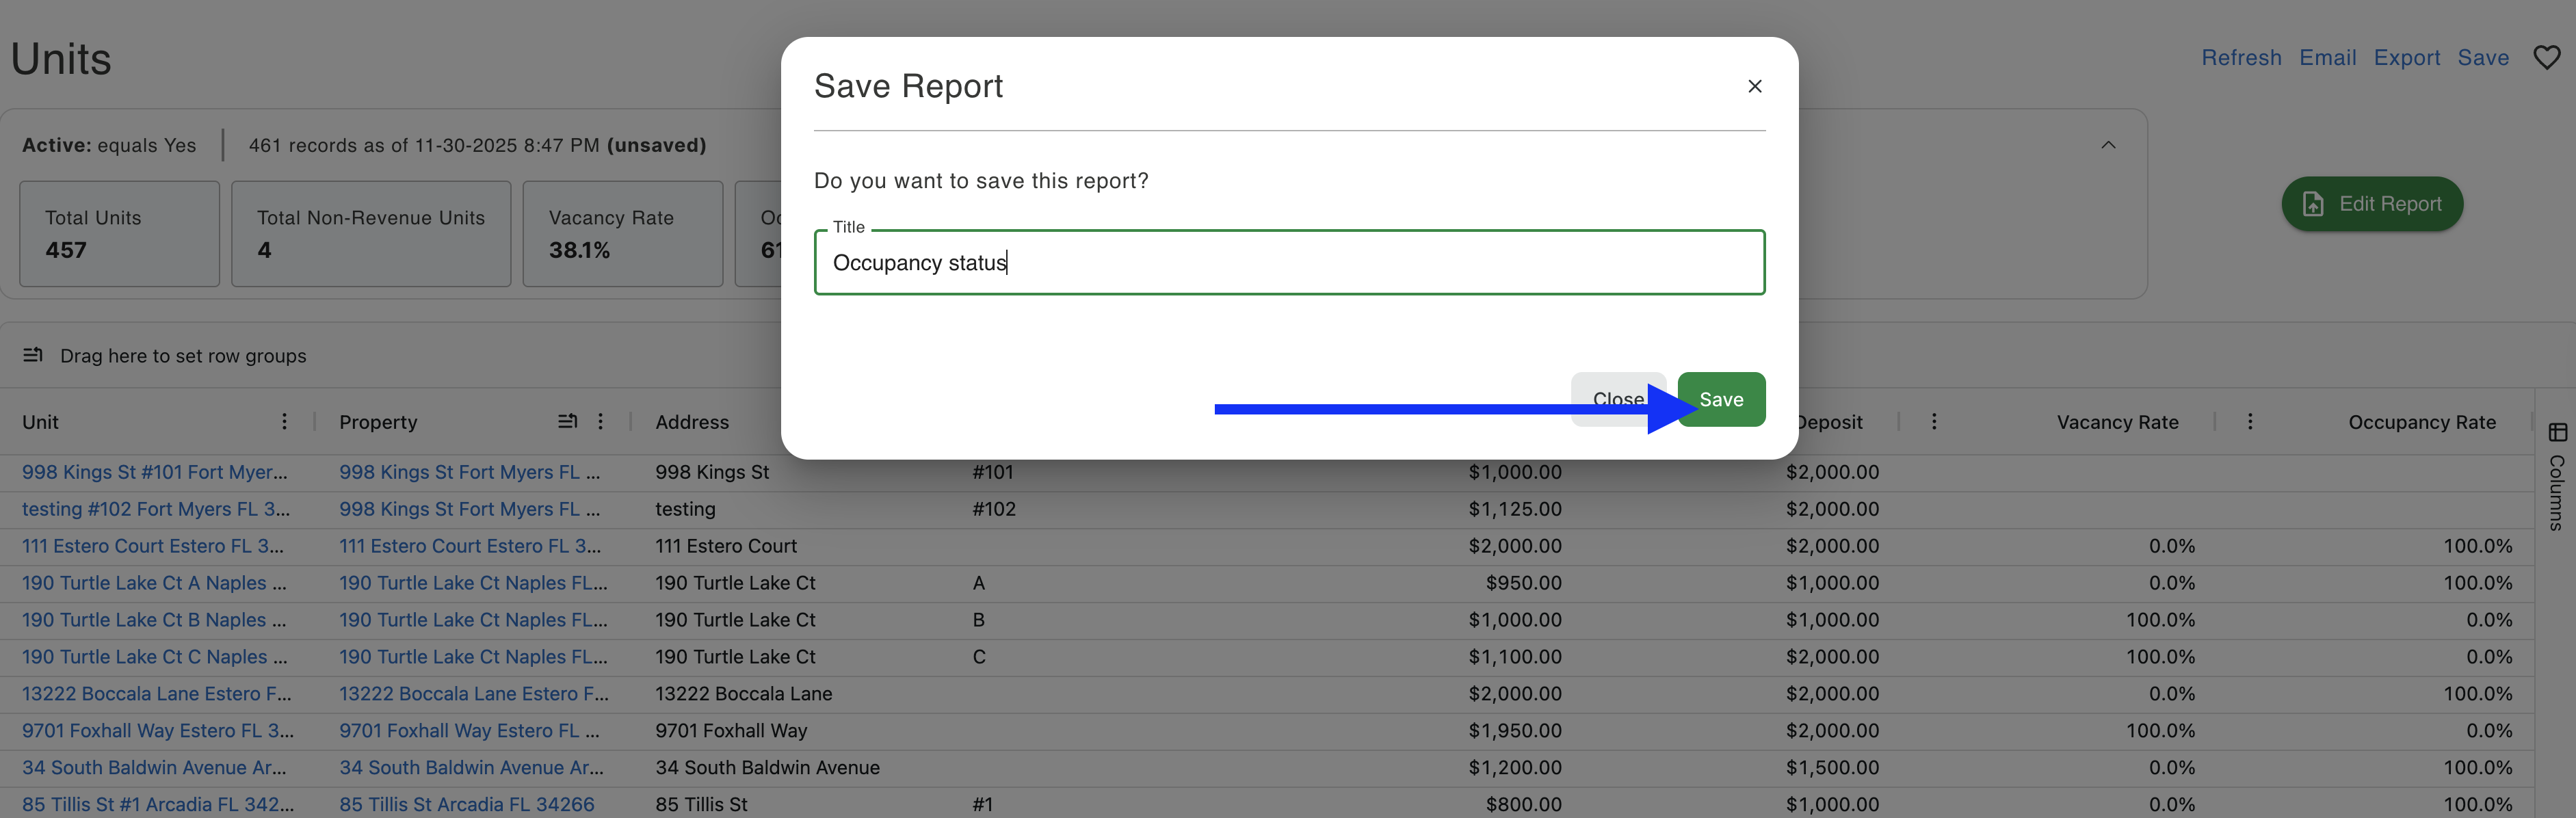Open the 111 Estero Court unit link
Image resolution: width=2576 pixels, height=818 pixels.
point(152,546)
